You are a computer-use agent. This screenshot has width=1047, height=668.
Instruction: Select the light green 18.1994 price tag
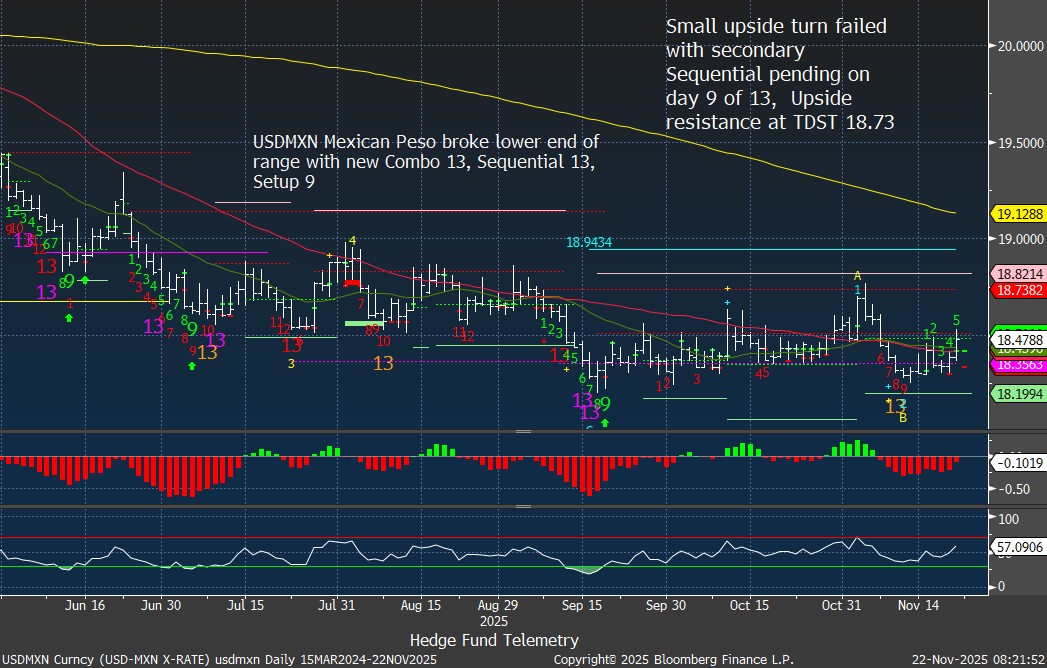[1016, 396]
